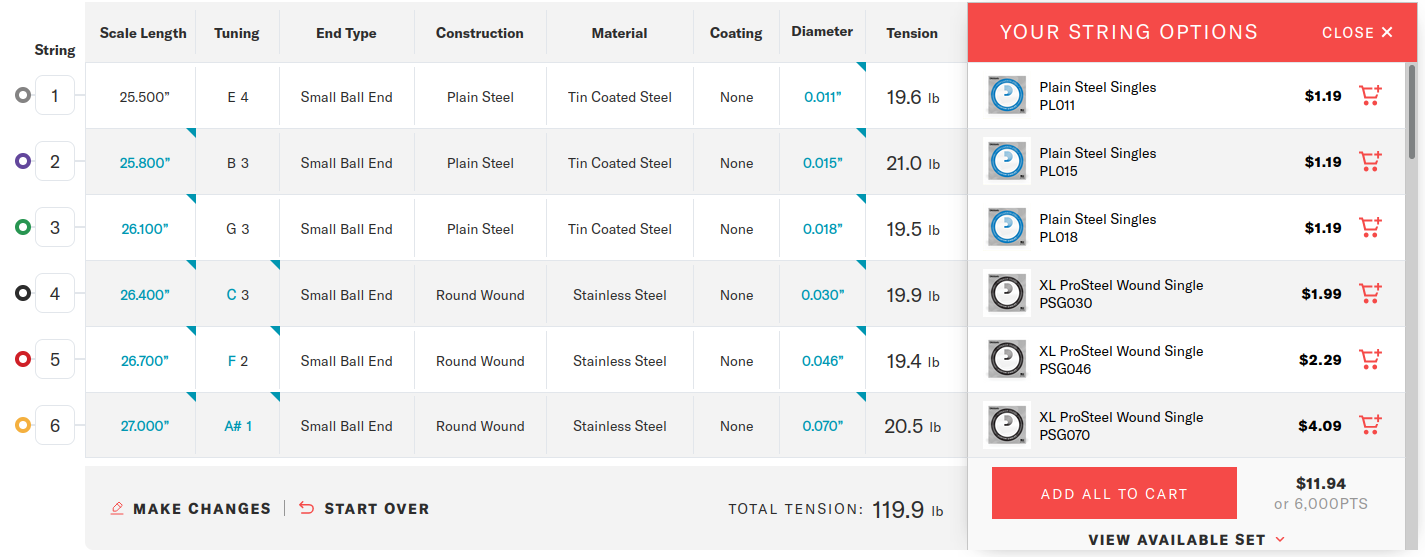Add PSG070 ProSteel Wound string to cart
Viewport: 1425px width, 557px height.
tap(1369, 426)
